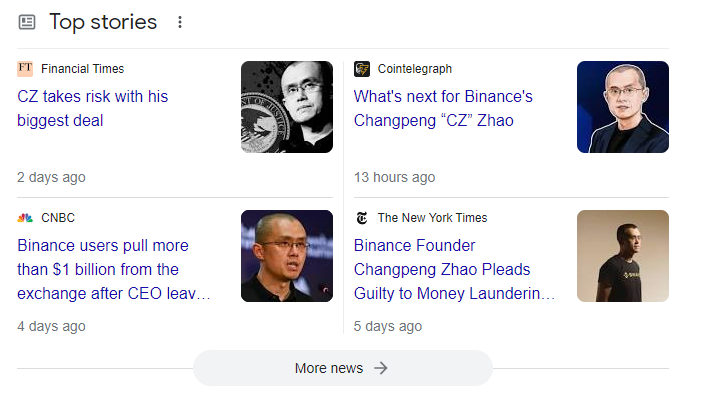Open 'CZ takes risk with his biggest deal'

92,108
